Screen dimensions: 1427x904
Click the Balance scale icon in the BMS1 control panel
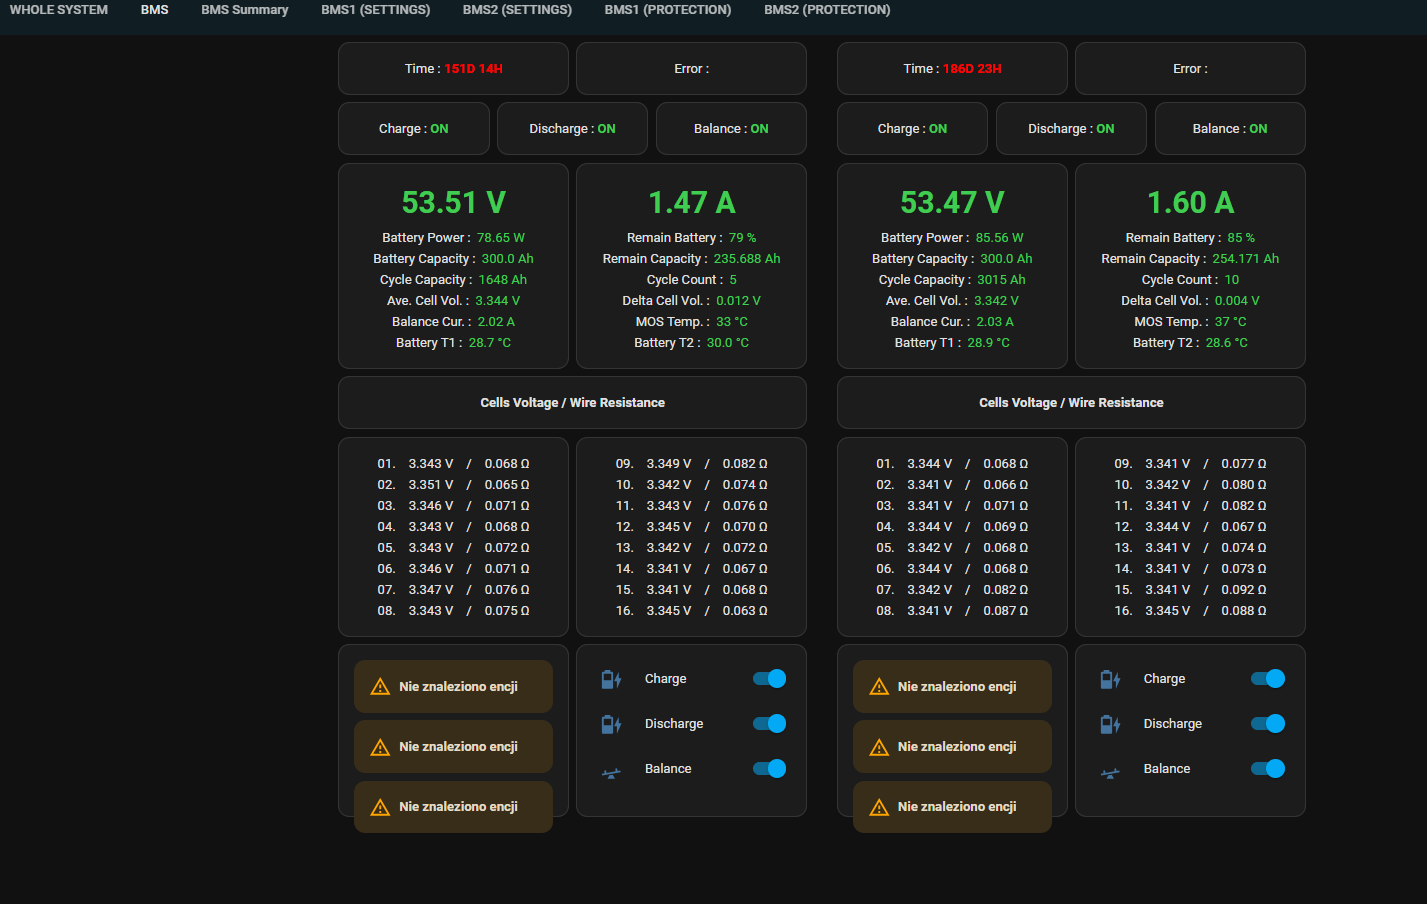(x=611, y=772)
